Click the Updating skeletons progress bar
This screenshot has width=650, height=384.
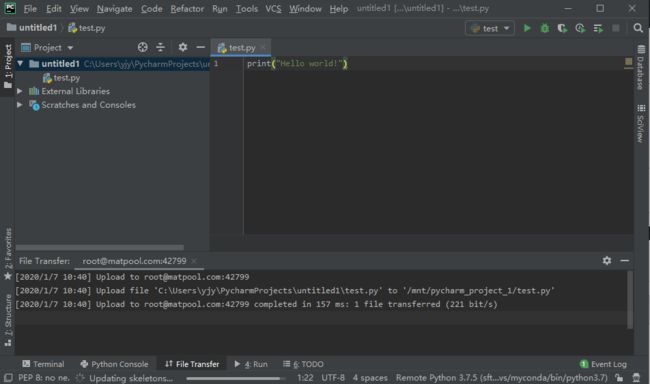[235, 378]
